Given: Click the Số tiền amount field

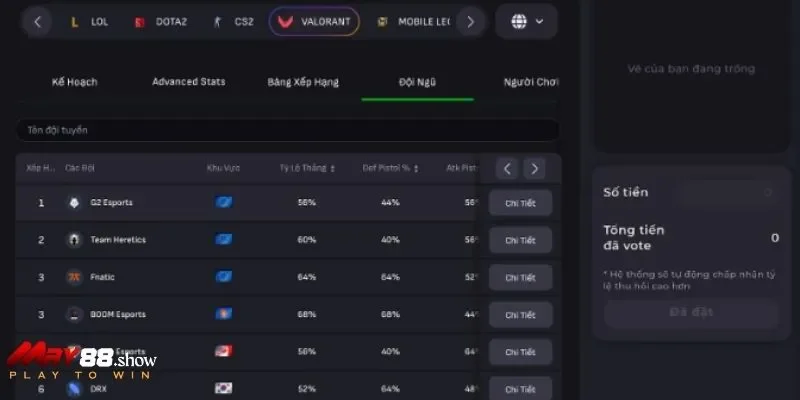Looking at the screenshot, I should [690, 192].
